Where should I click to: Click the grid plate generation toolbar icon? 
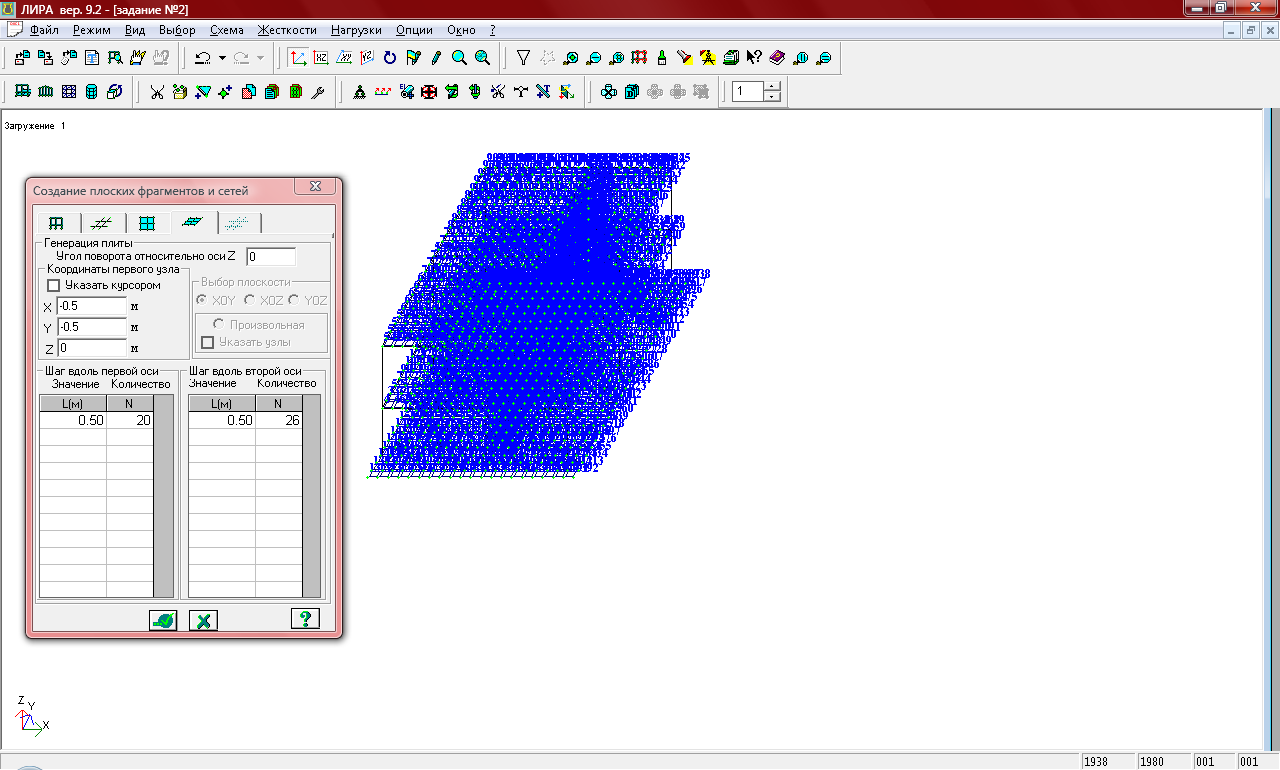click(68, 92)
